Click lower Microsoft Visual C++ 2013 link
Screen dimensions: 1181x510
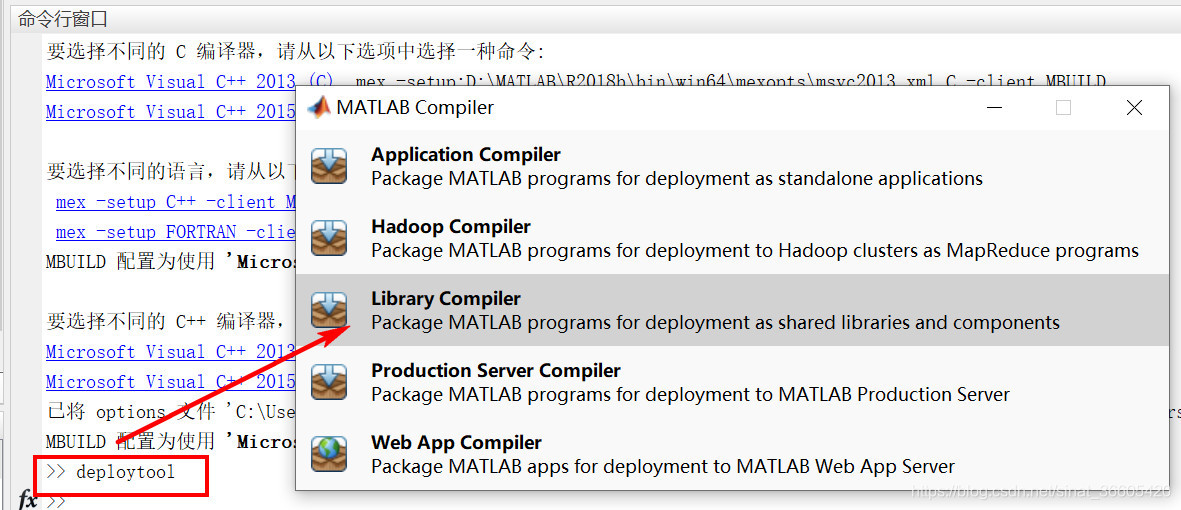click(x=170, y=352)
